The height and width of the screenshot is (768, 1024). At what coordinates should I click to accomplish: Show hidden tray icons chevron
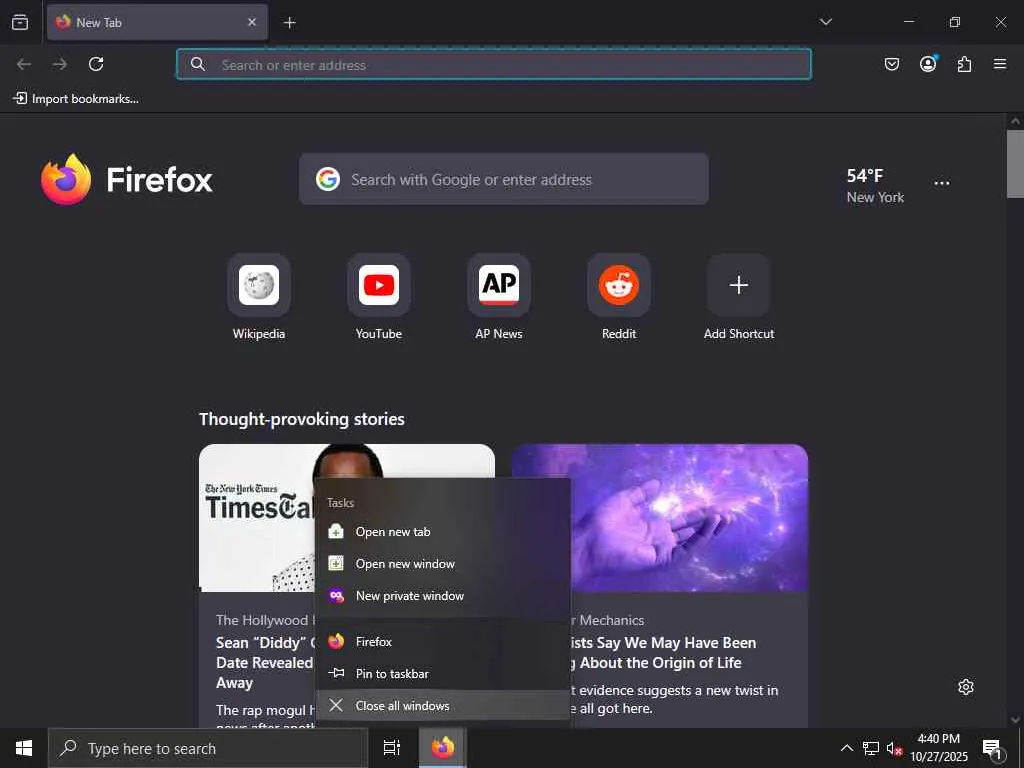(x=846, y=748)
